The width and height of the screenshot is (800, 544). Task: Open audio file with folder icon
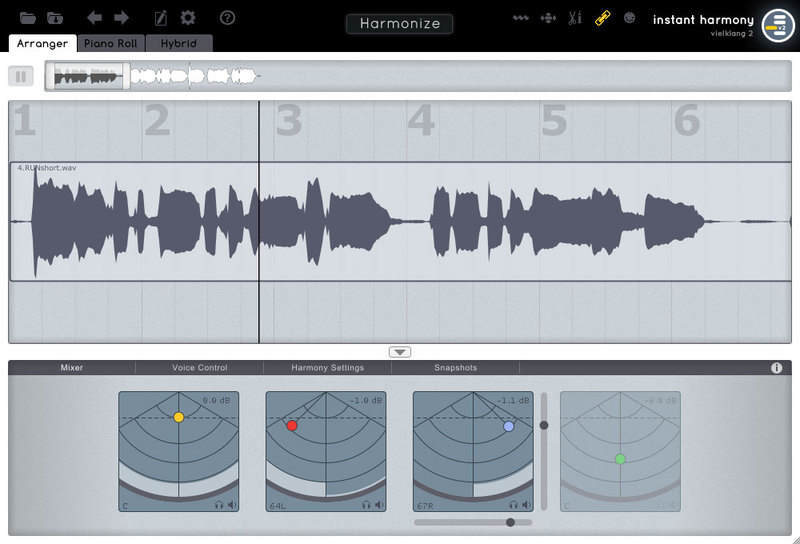[27, 18]
